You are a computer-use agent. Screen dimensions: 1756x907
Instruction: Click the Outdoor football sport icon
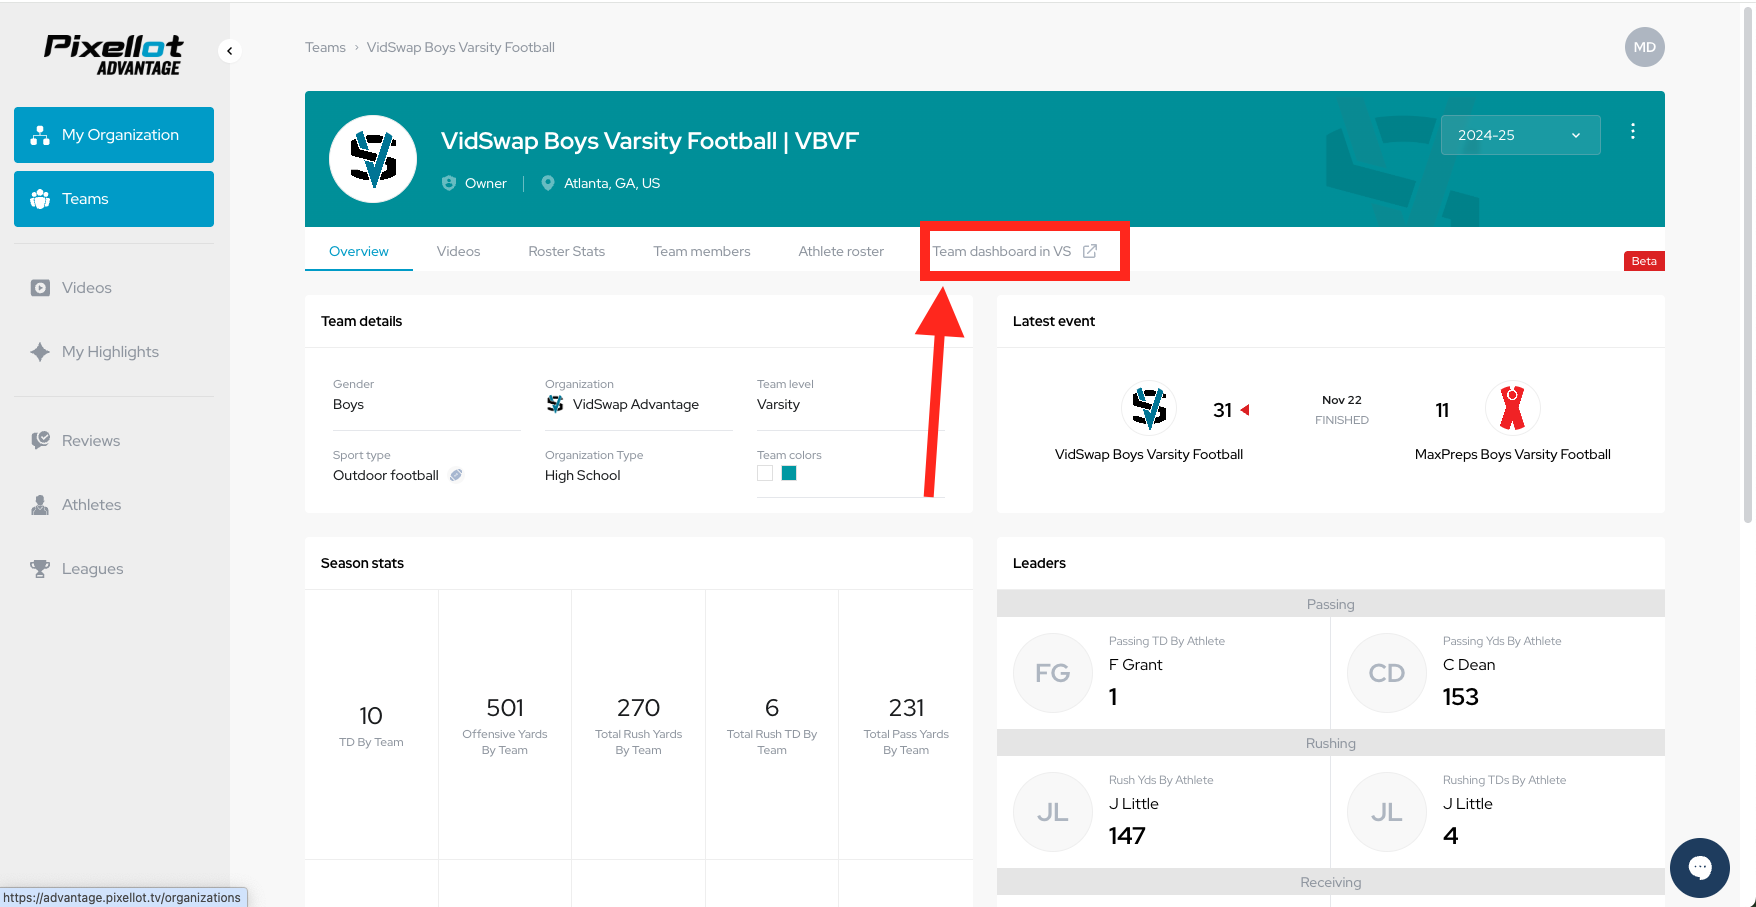click(456, 475)
